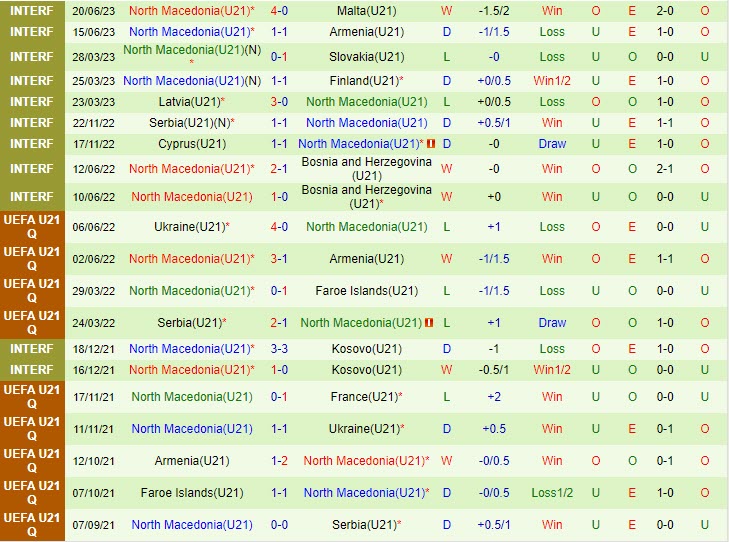Open Faroe Islands(U21) in 07/10/21 row
729x542 pixels.
click(x=192, y=493)
